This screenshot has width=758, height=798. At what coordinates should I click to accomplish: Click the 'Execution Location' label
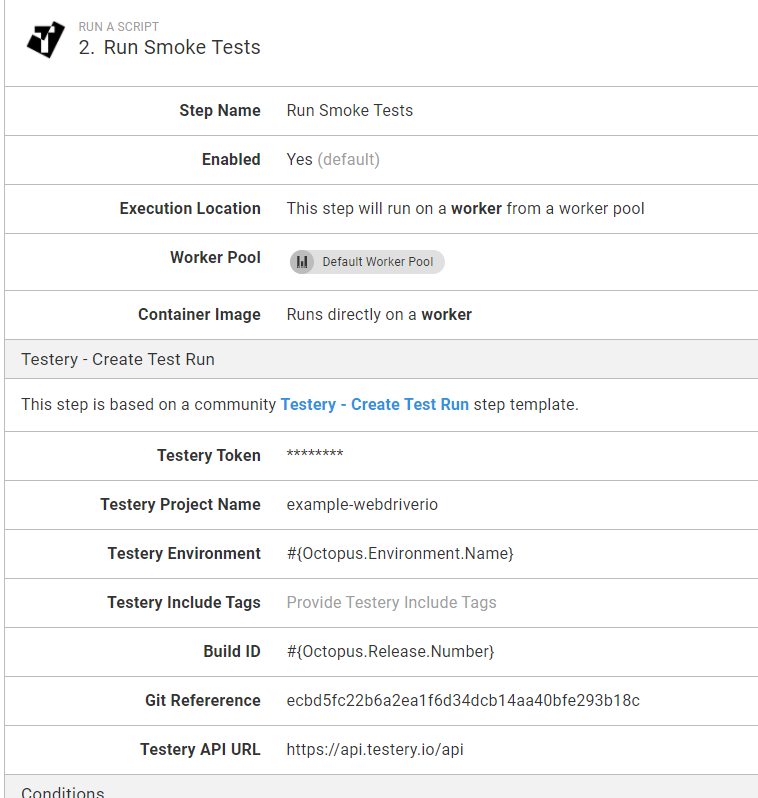[190, 209]
